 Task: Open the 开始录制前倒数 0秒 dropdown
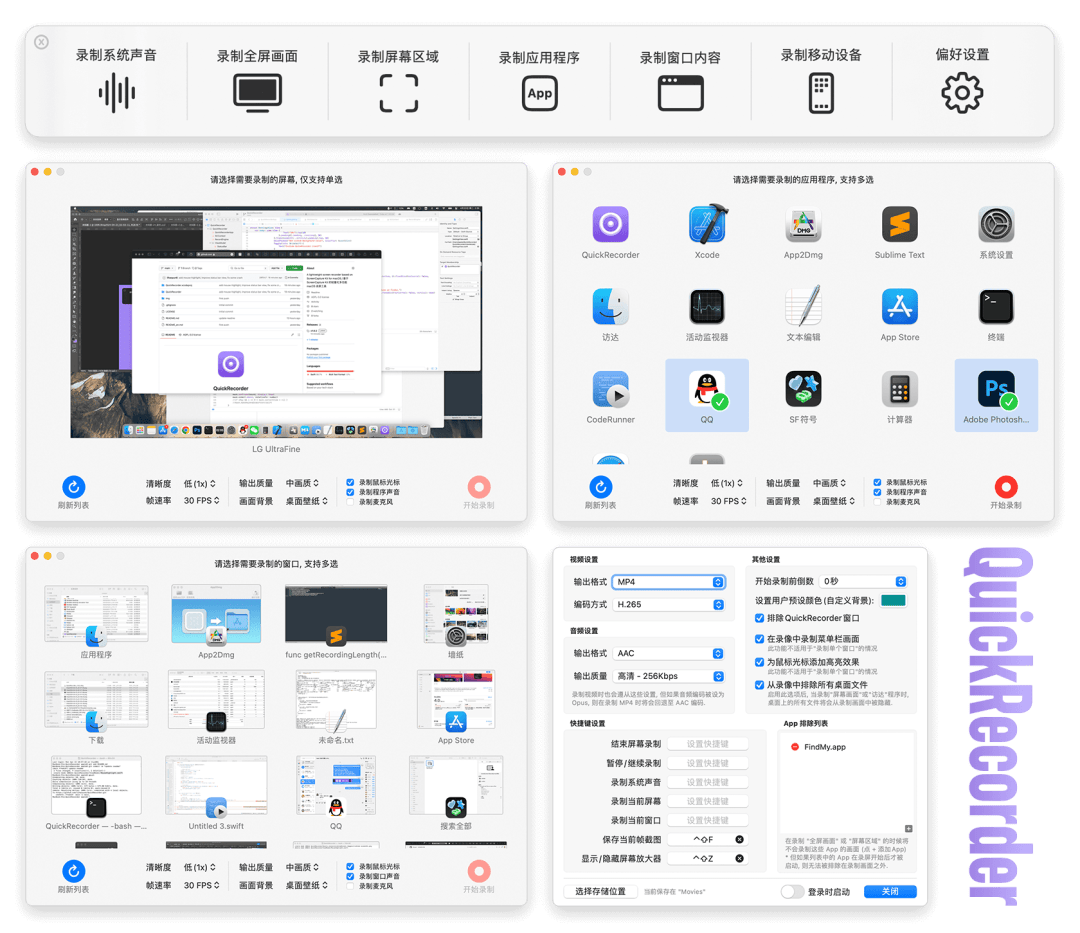863,581
